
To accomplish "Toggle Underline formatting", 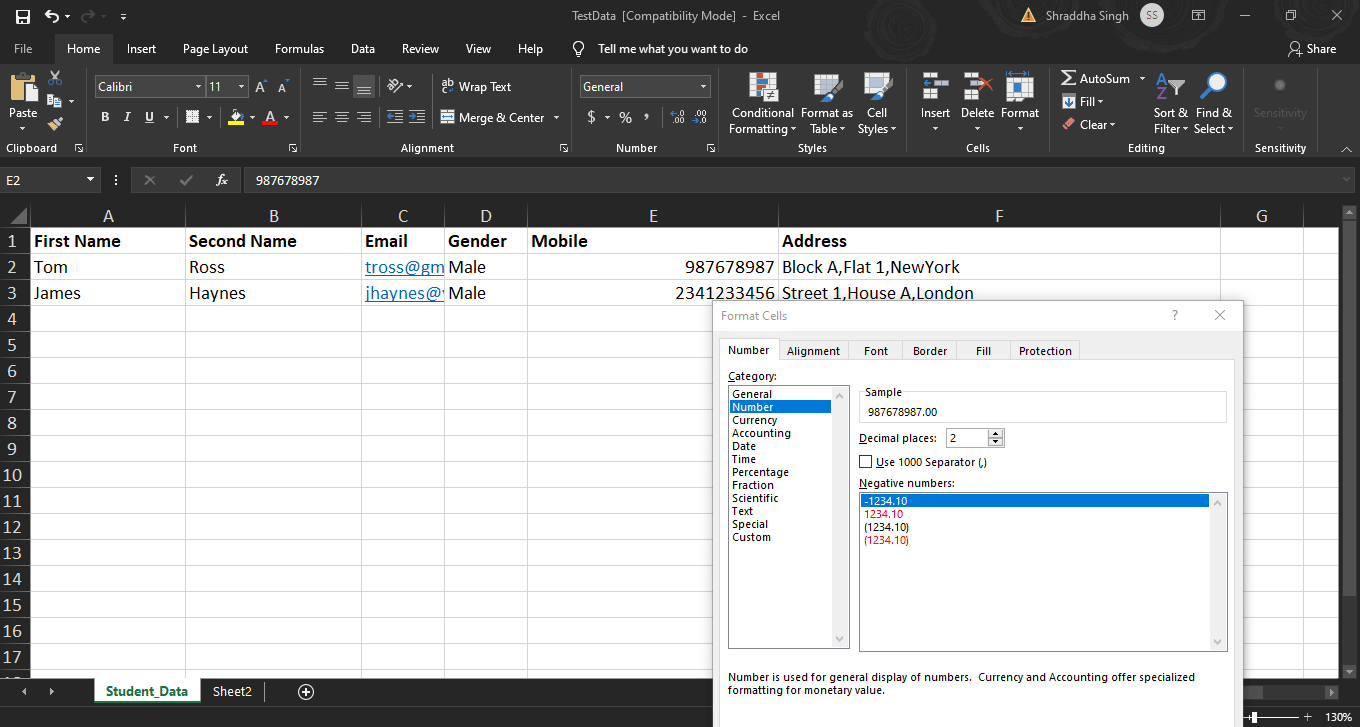I will point(150,117).
